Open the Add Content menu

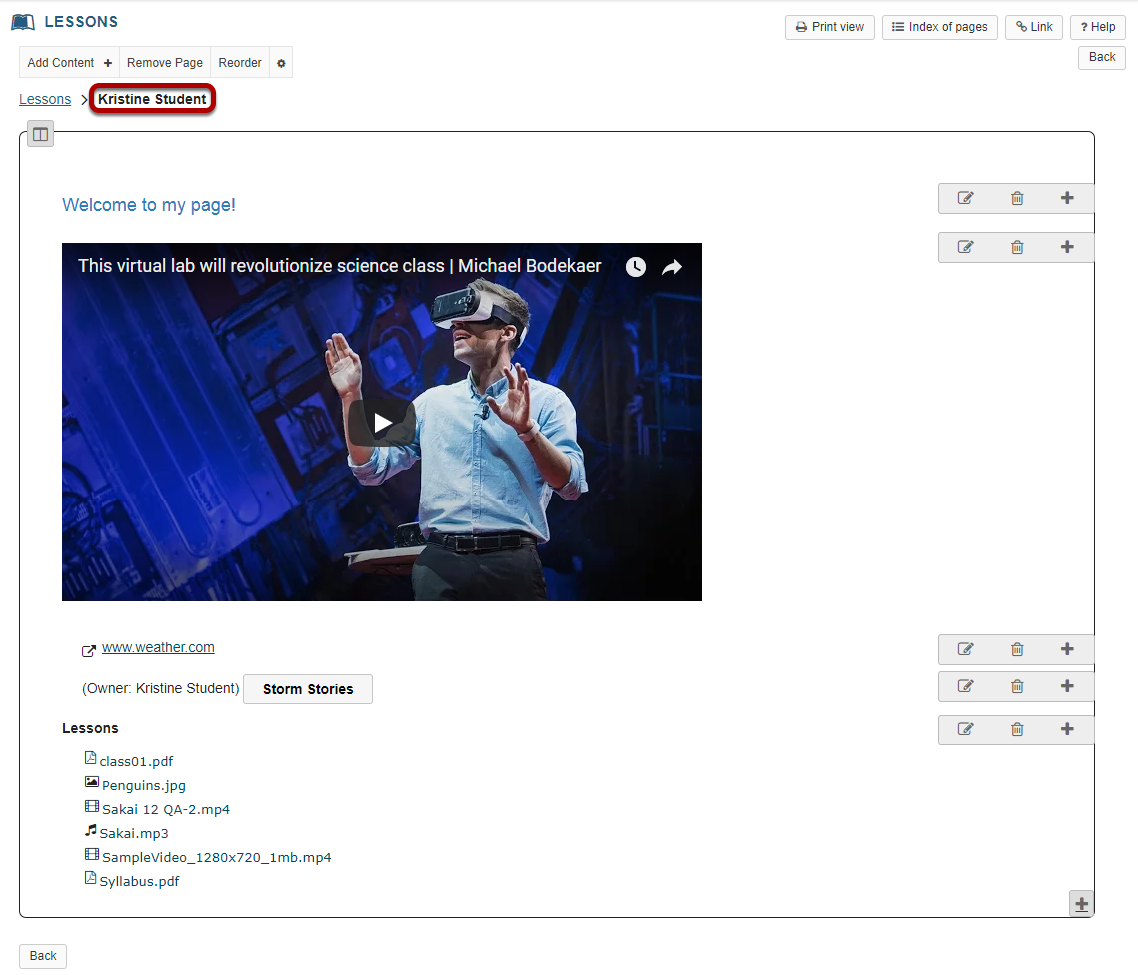pos(69,62)
